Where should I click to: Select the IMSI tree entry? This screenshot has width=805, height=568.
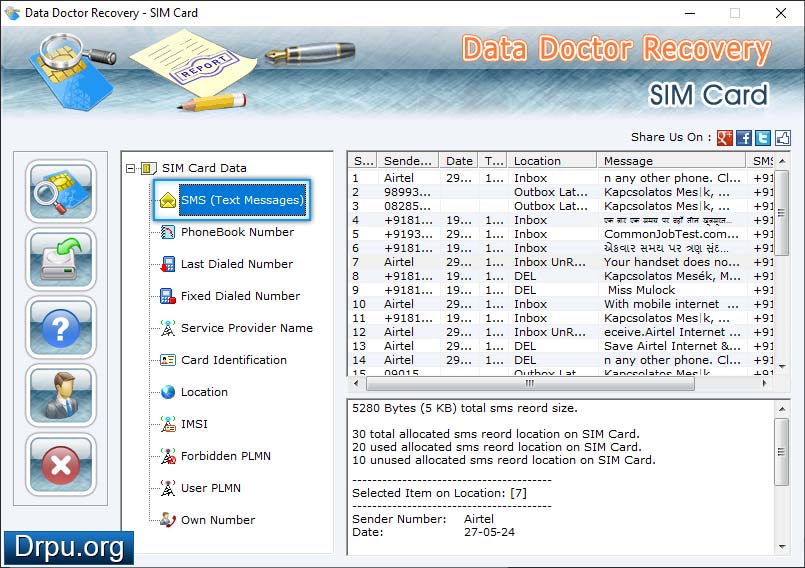click(x=194, y=424)
